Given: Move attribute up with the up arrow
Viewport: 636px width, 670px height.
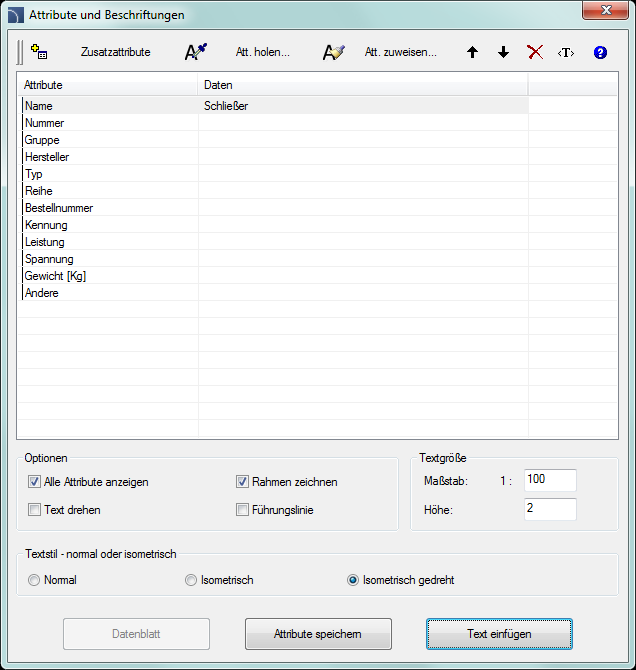Looking at the screenshot, I should (x=472, y=52).
